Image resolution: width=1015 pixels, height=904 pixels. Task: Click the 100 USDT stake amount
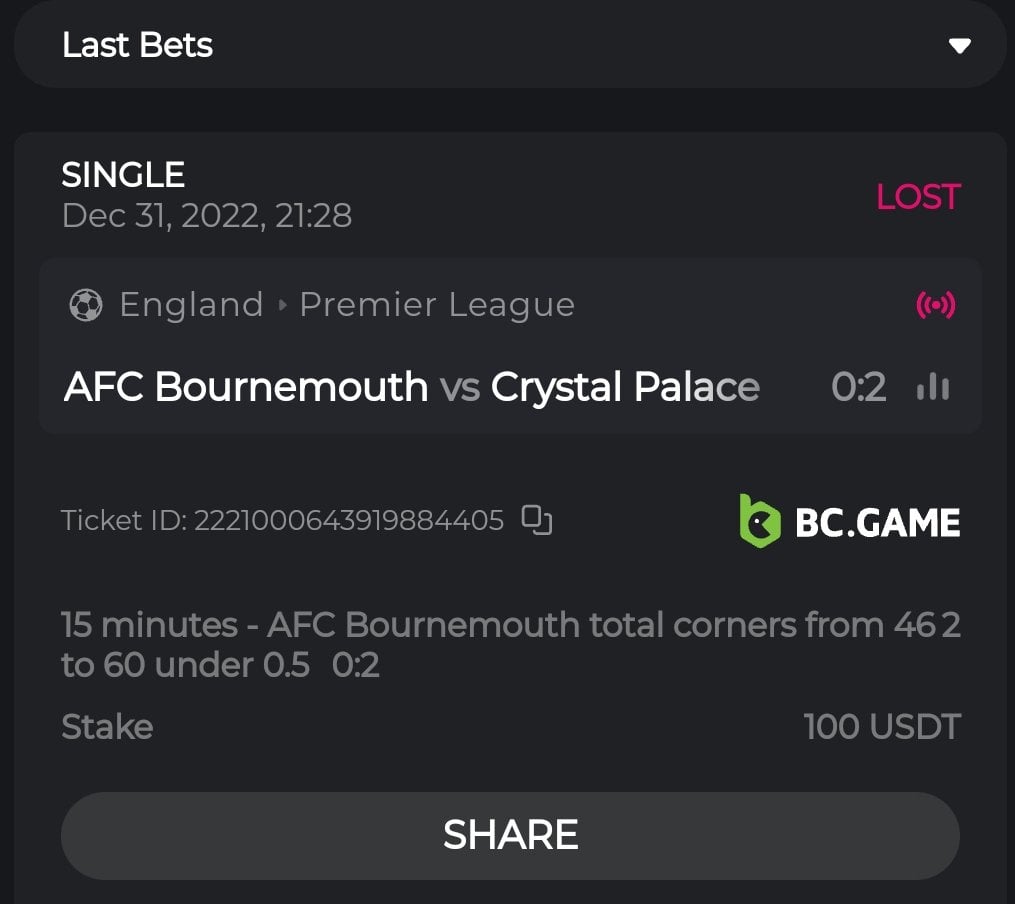point(881,727)
